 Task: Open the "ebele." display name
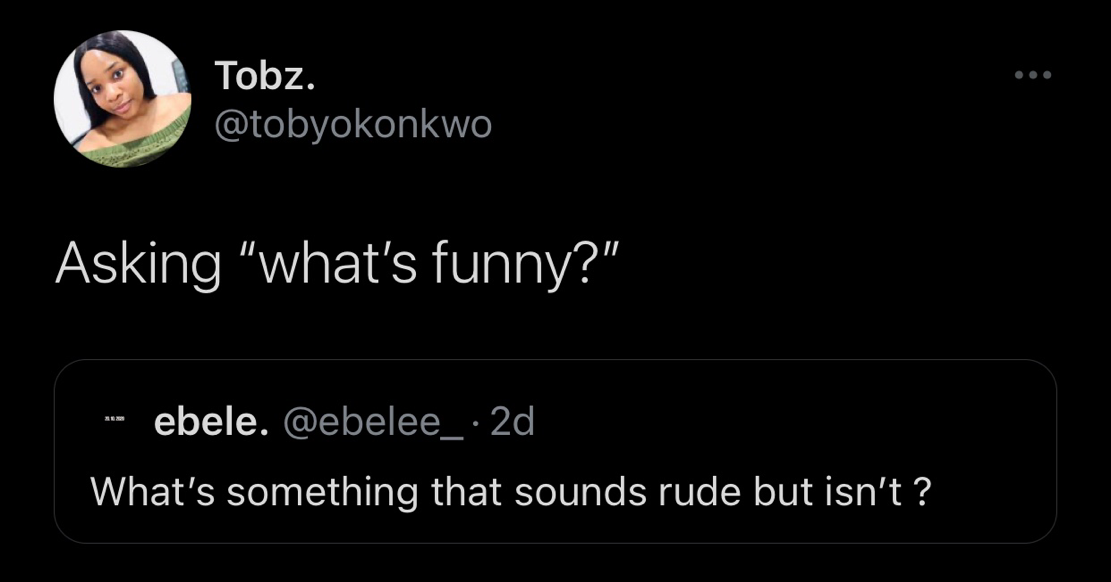coord(210,422)
